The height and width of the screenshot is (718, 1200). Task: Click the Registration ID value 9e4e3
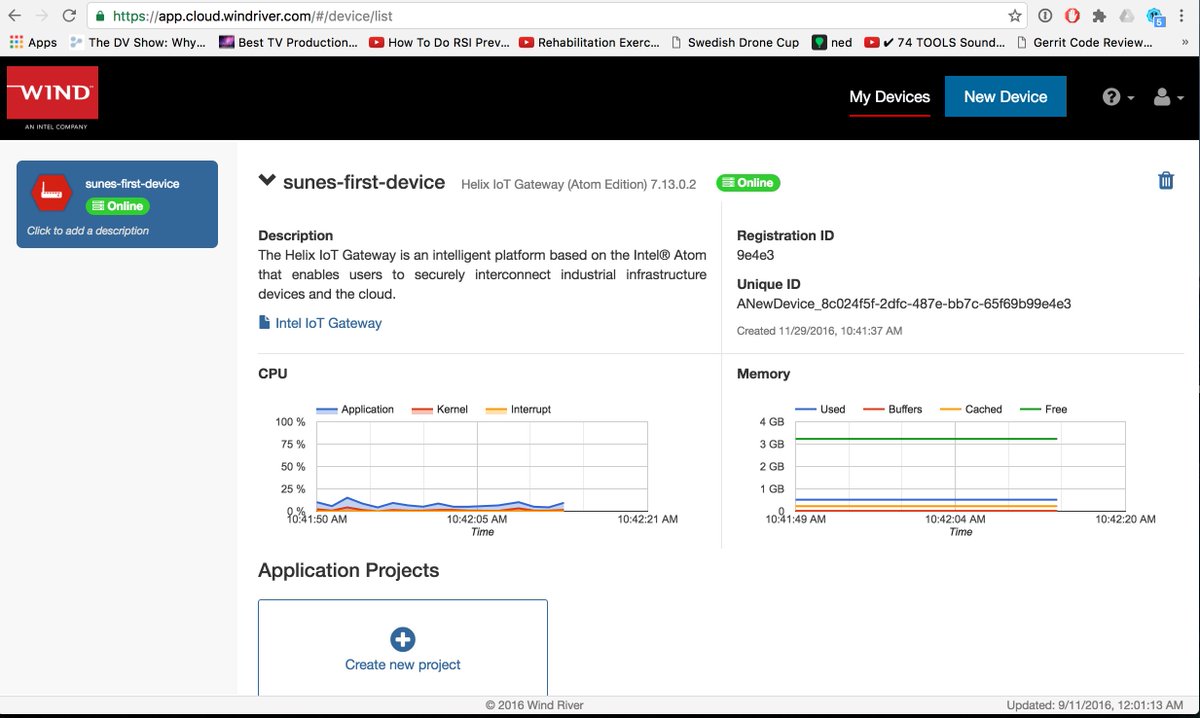coord(756,255)
